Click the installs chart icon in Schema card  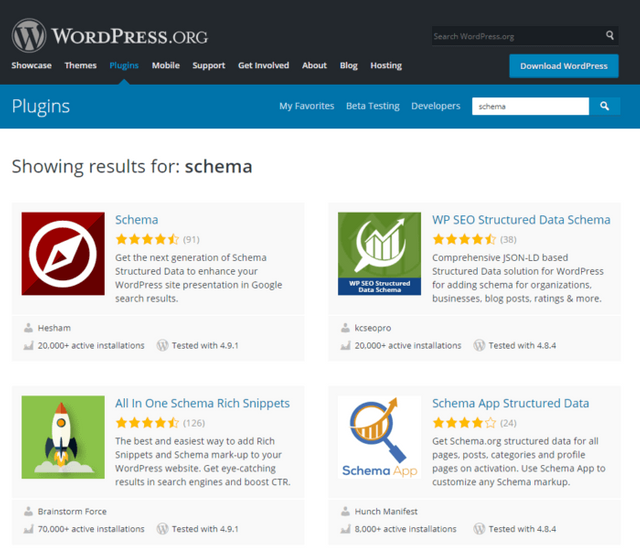(28, 346)
